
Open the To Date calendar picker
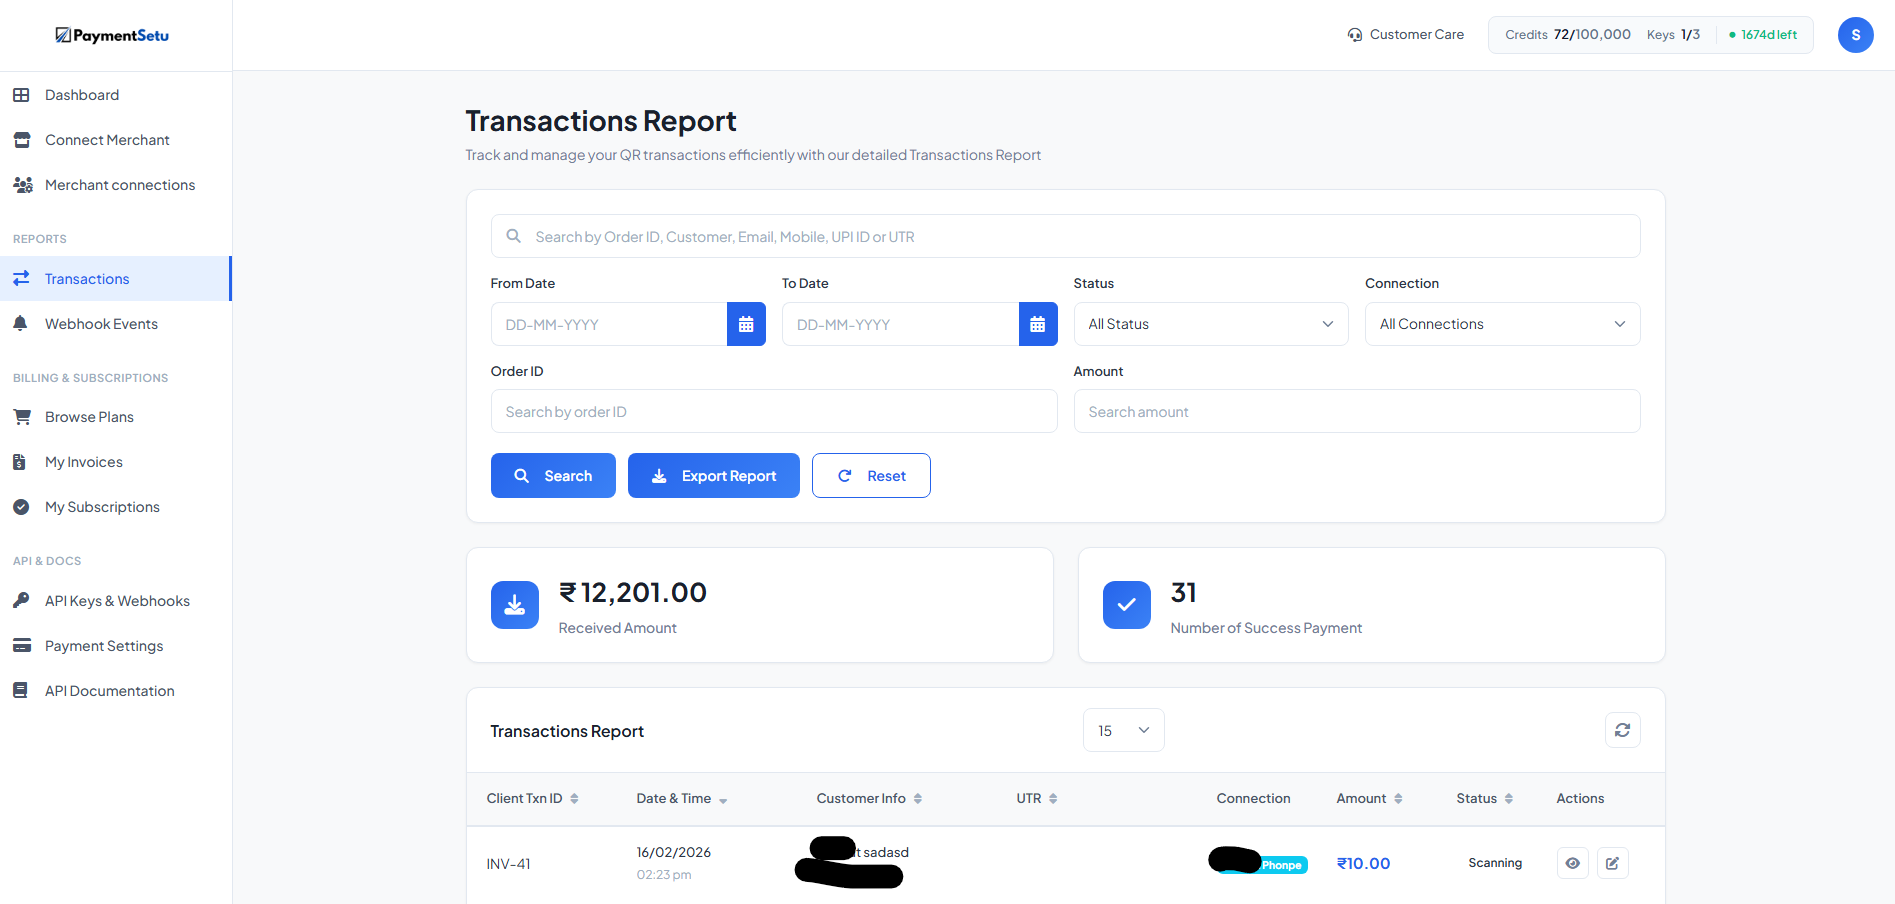(x=1037, y=324)
